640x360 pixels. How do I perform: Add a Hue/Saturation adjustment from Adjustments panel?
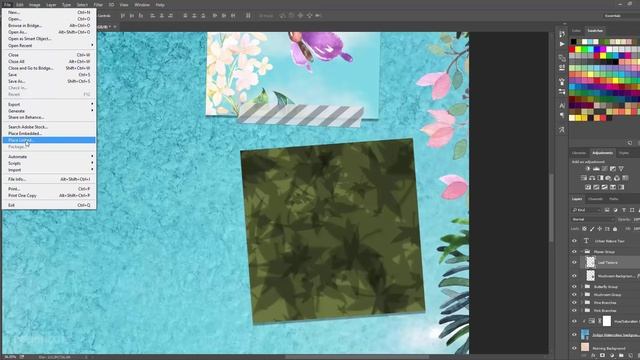(584, 178)
